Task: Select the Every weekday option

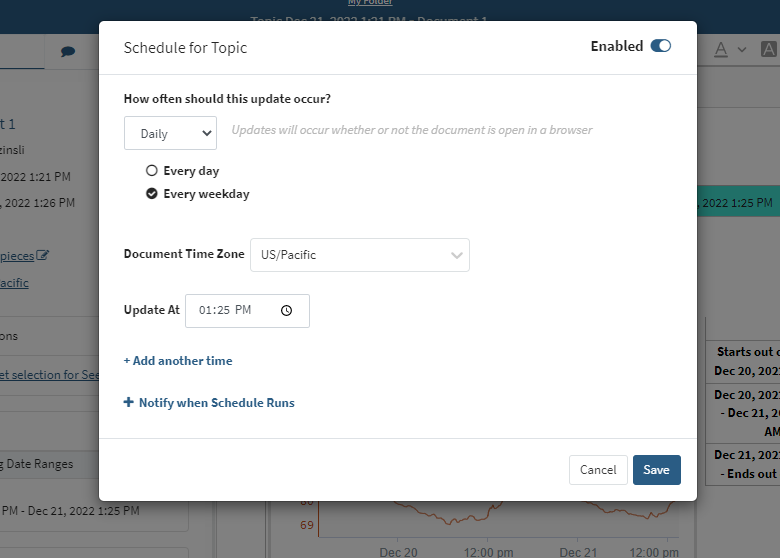Action: tap(152, 194)
